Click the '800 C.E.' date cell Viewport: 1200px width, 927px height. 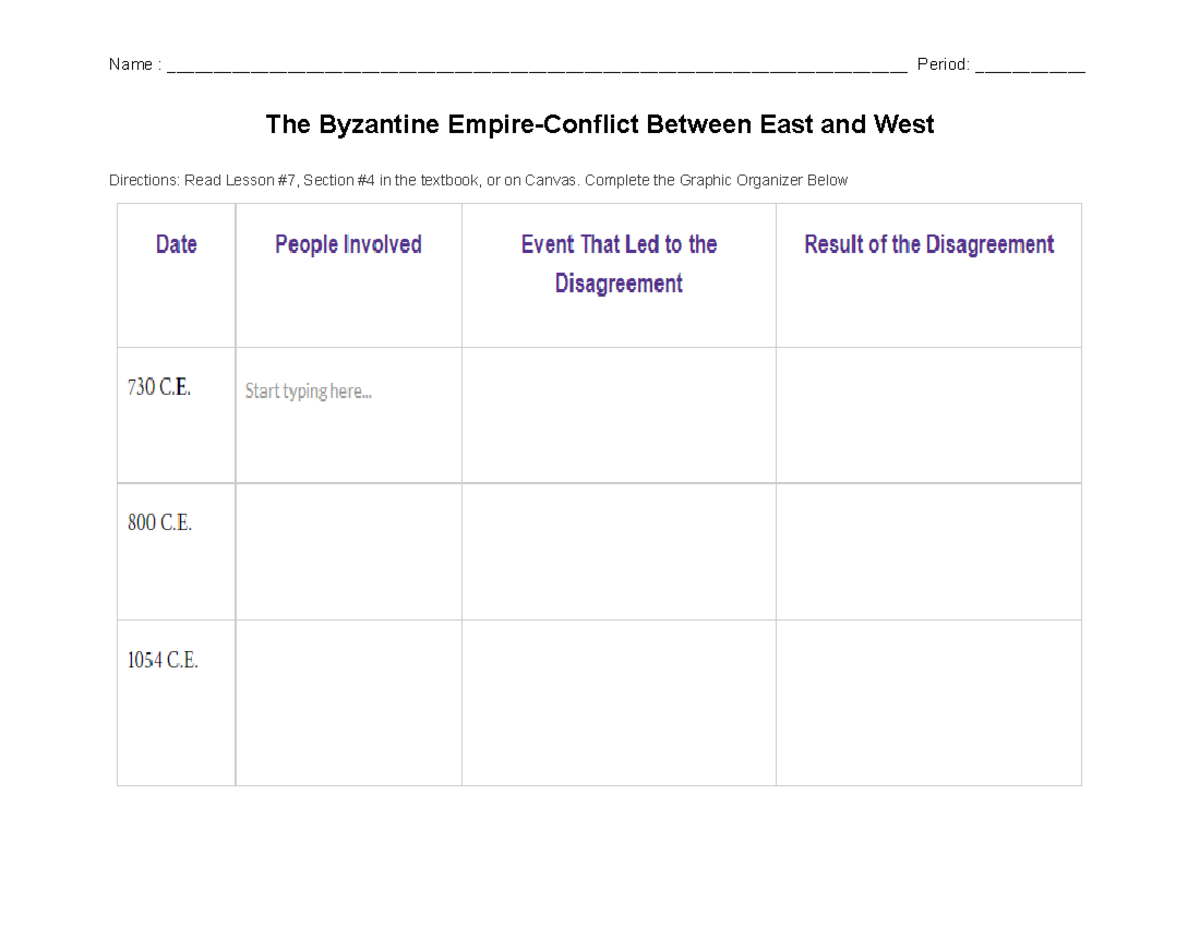tap(161, 522)
